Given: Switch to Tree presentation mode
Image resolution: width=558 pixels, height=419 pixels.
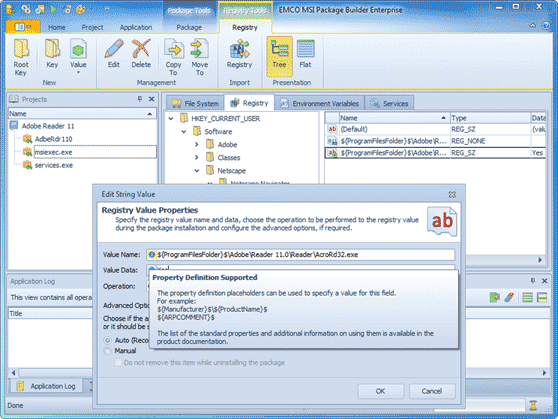Looking at the screenshot, I should pyautogui.click(x=279, y=56).
